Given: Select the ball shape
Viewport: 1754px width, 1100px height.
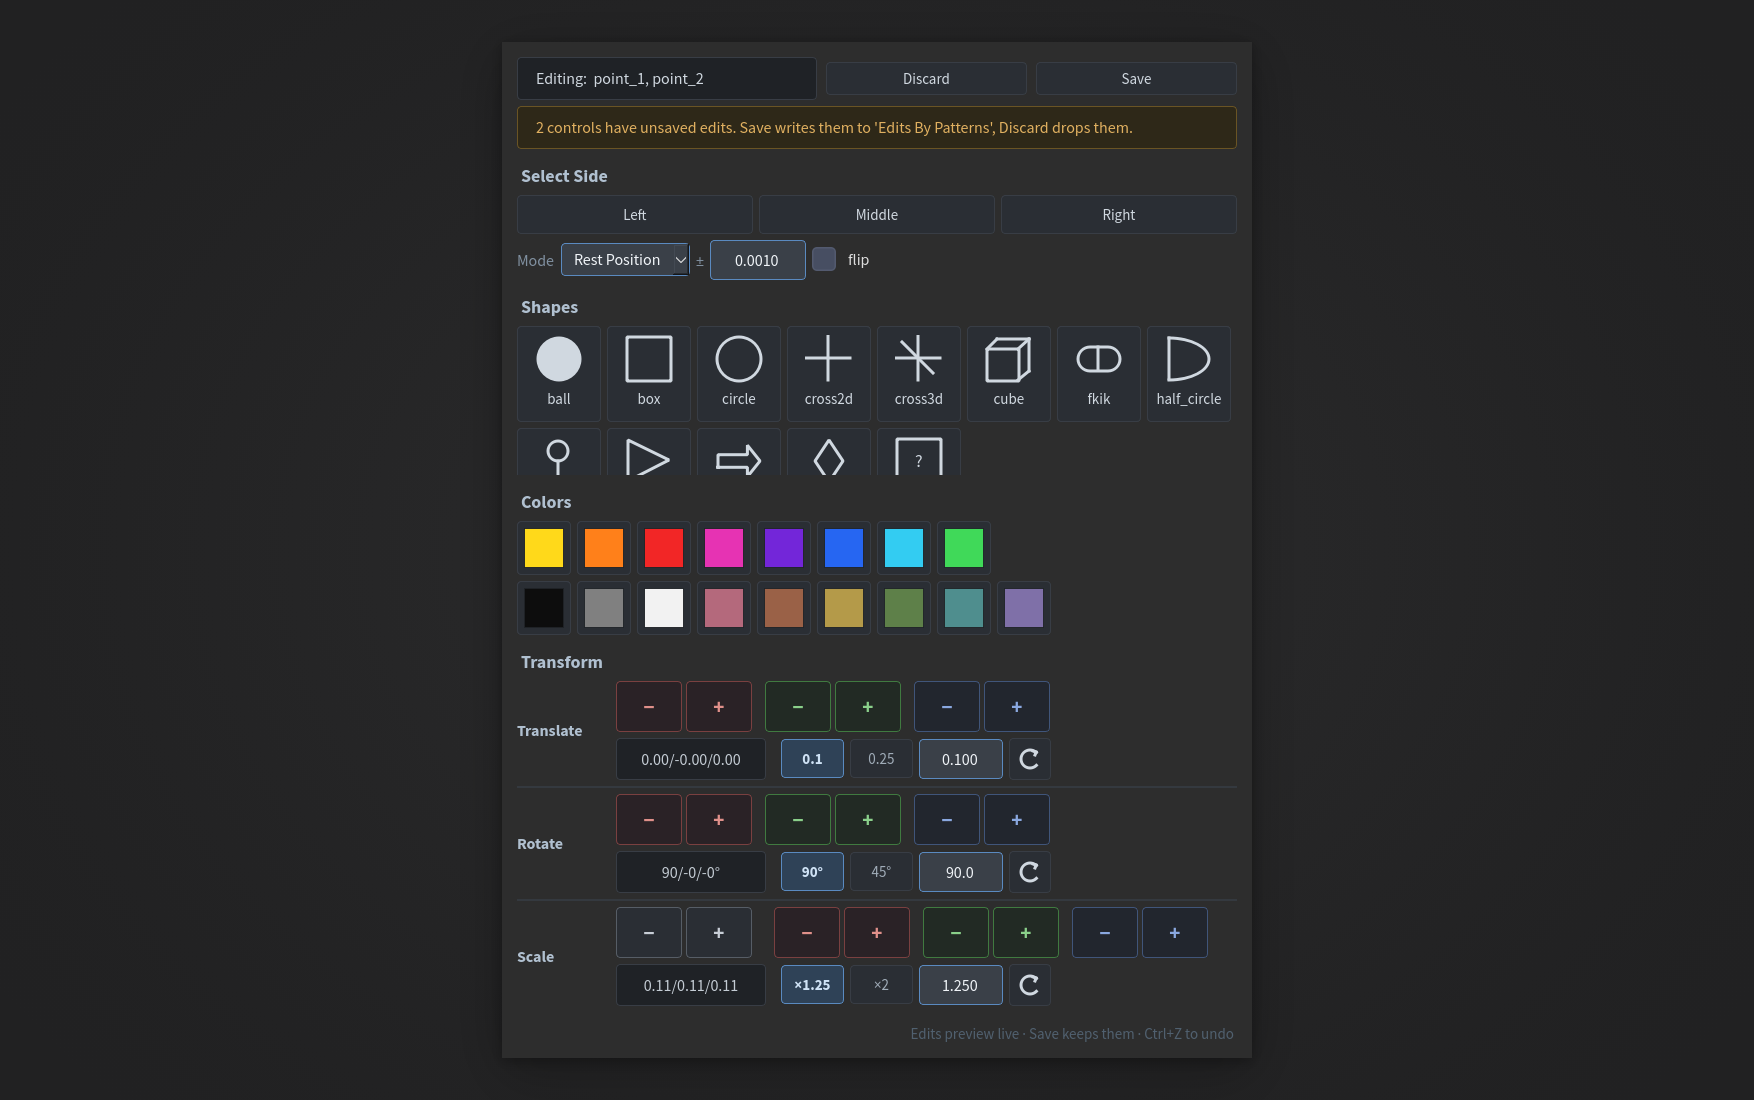Looking at the screenshot, I should coord(559,373).
